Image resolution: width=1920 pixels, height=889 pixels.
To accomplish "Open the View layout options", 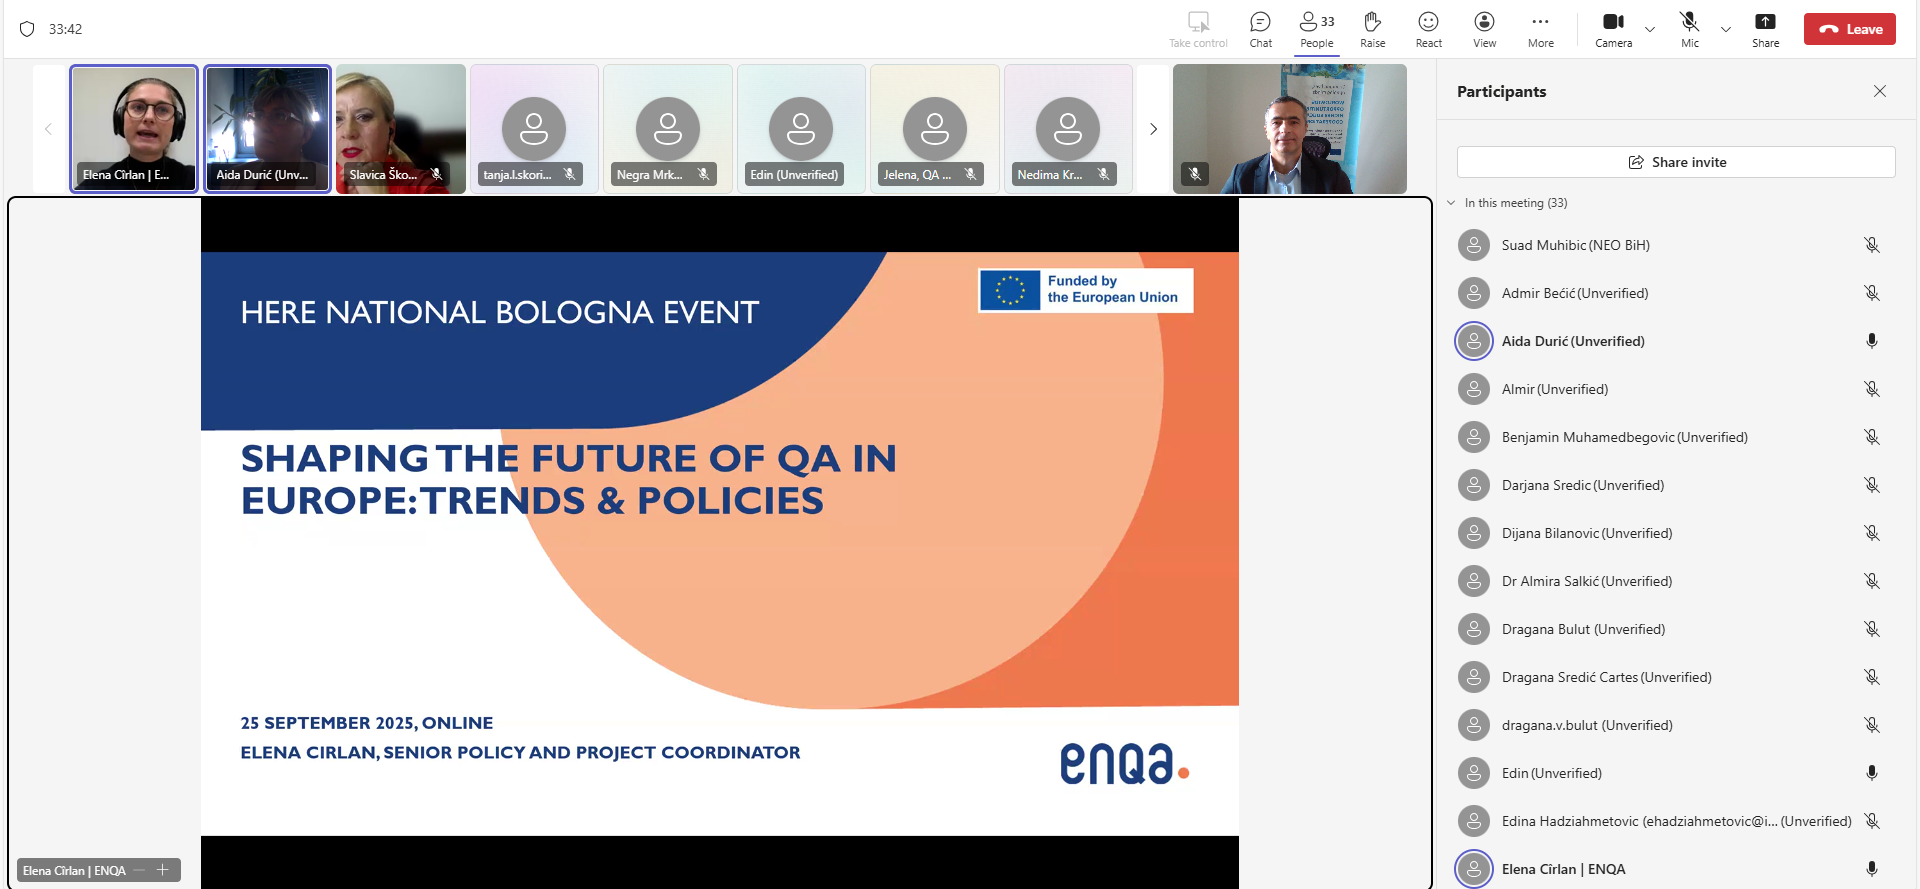I will (1484, 28).
